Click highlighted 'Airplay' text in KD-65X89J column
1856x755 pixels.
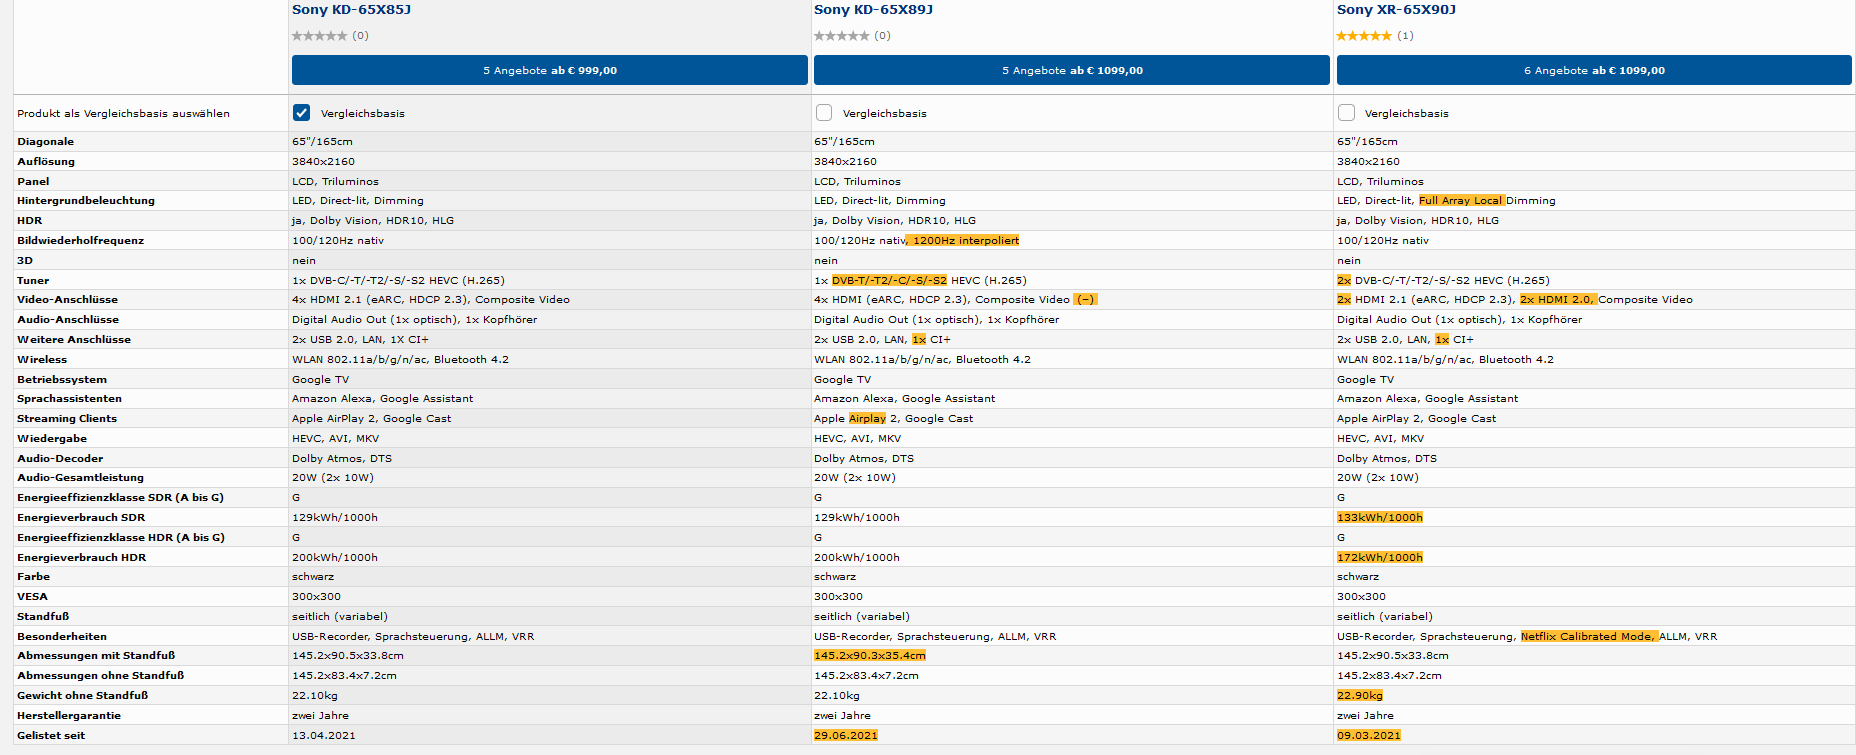coord(867,419)
